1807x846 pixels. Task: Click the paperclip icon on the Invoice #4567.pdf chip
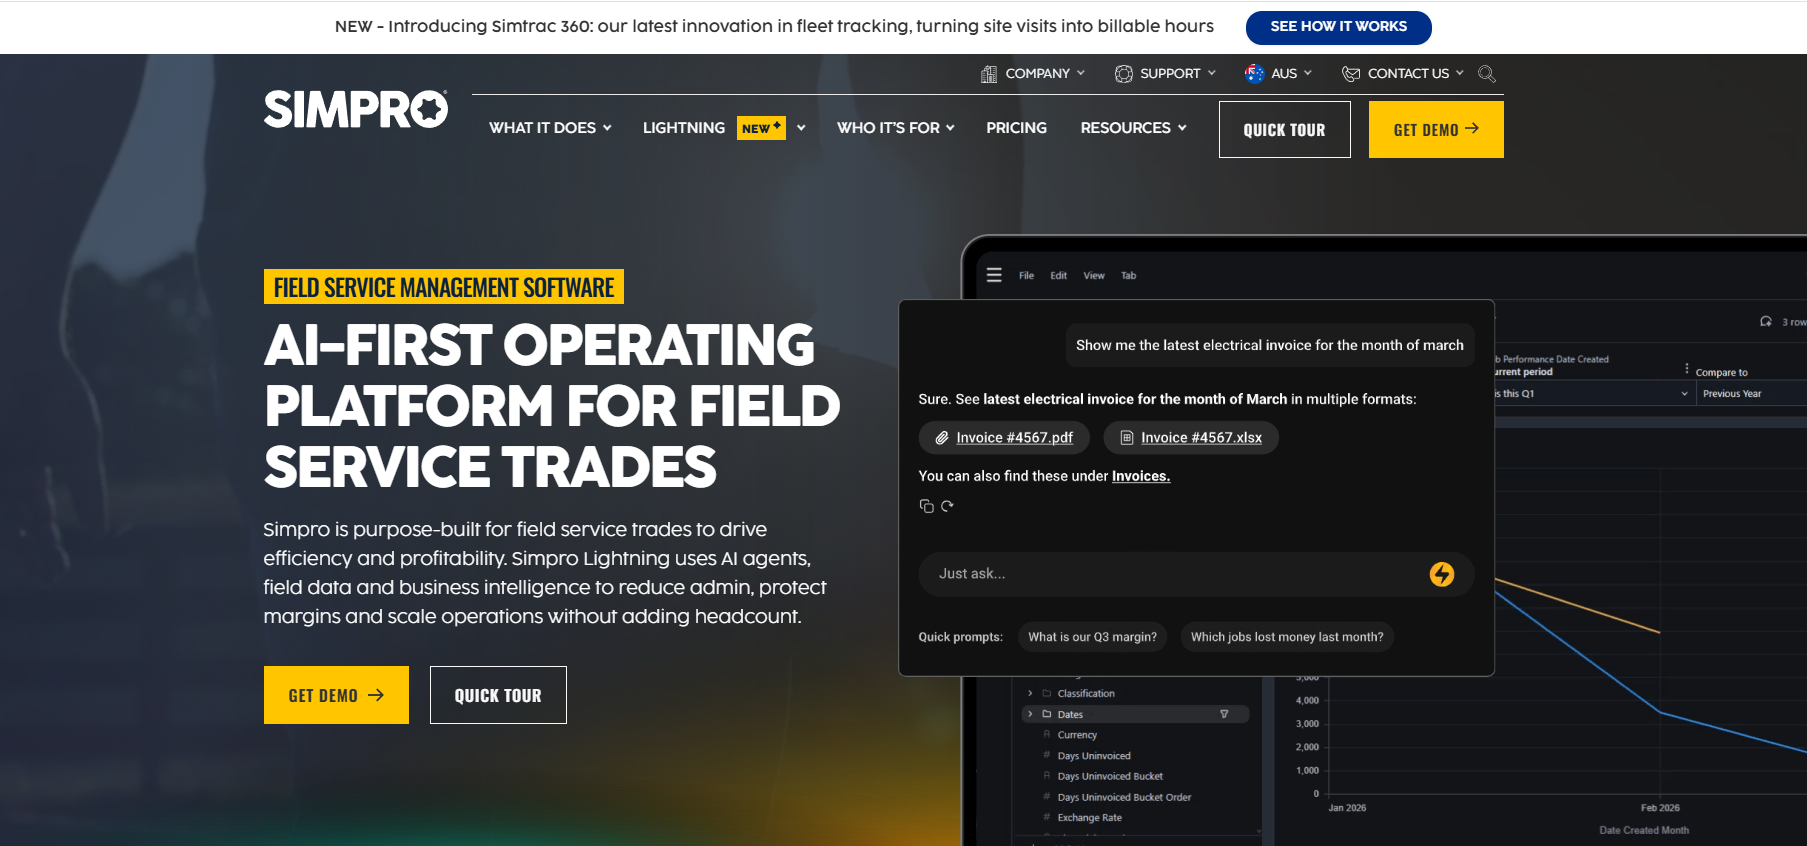pyautogui.click(x=942, y=438)
